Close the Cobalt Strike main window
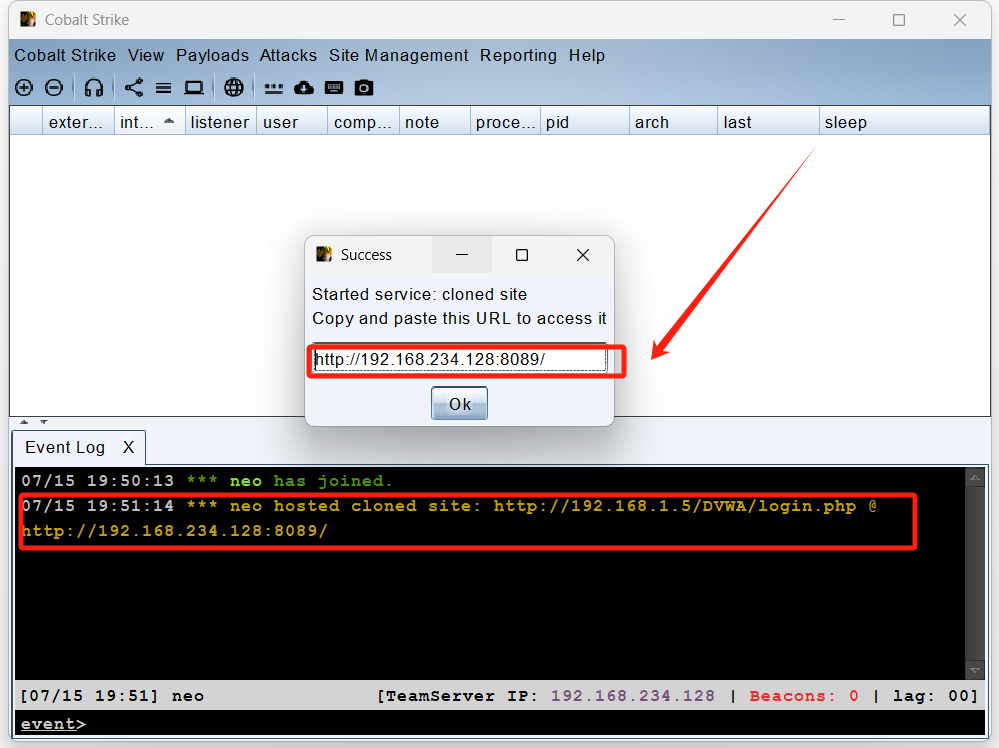The image size is (999, 748). click(x=959, y=20)
